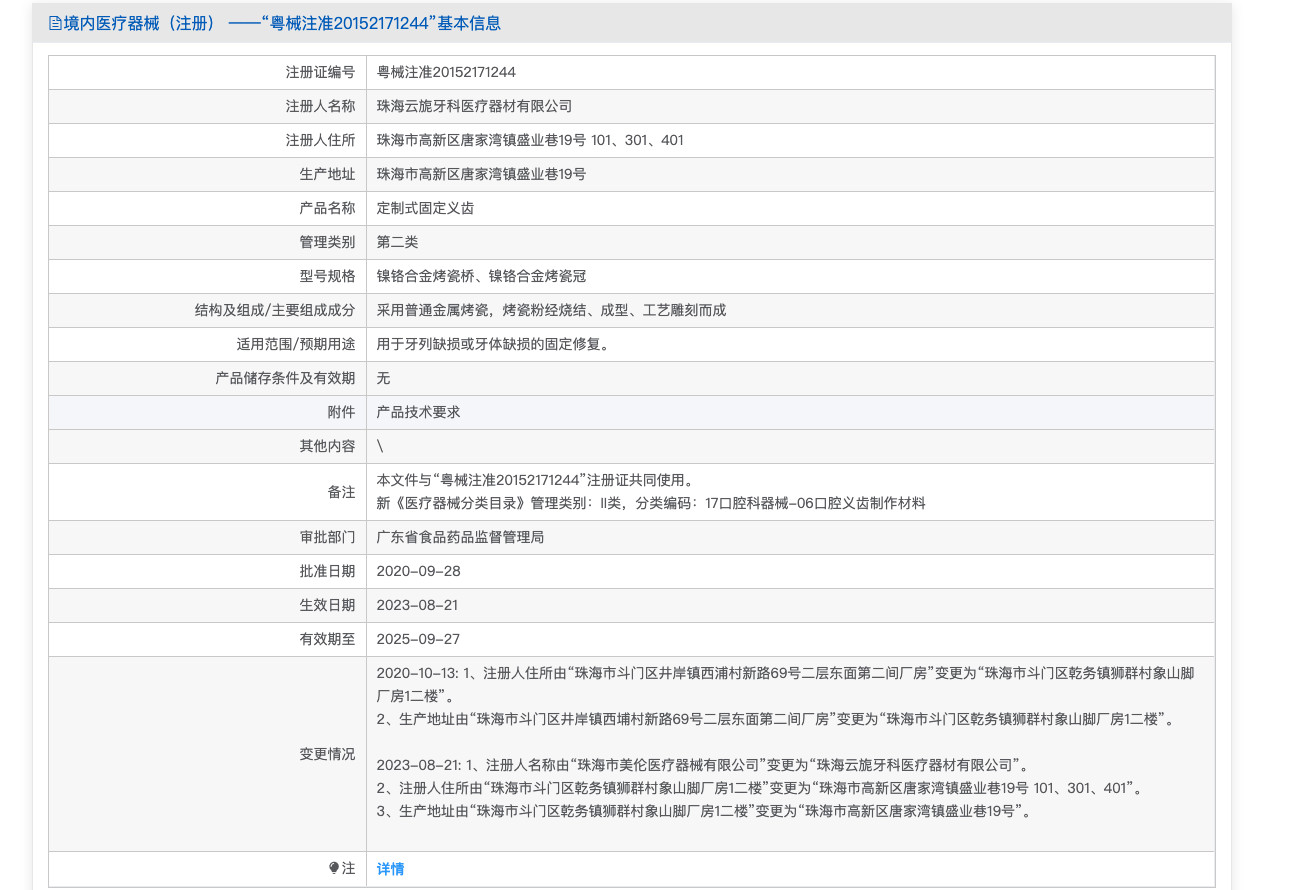This screenshot has width=1314, height=890.
Task: Click the 生产地址 label
Action: [x=327, y=174]
